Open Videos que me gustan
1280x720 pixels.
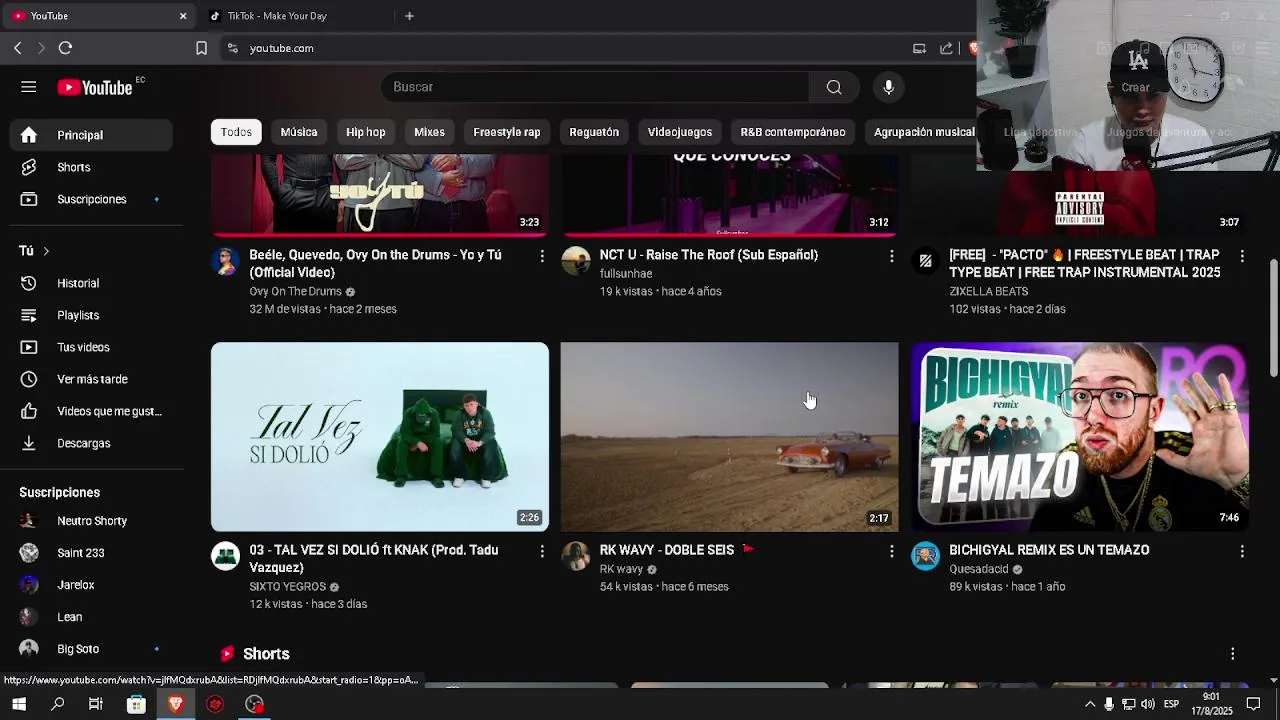click(x=91, y=411)
